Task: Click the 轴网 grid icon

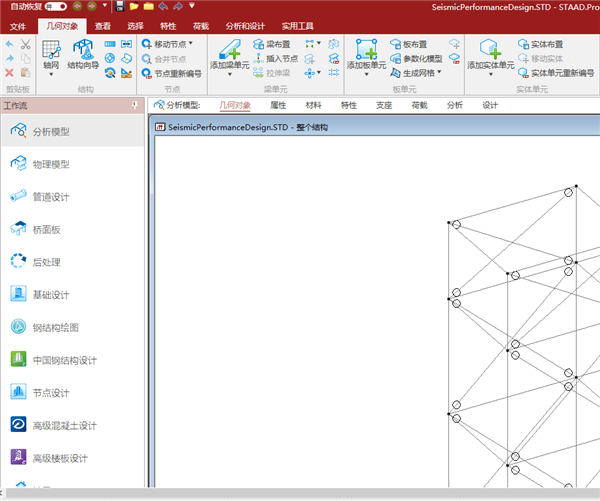Action: [51, 49]
